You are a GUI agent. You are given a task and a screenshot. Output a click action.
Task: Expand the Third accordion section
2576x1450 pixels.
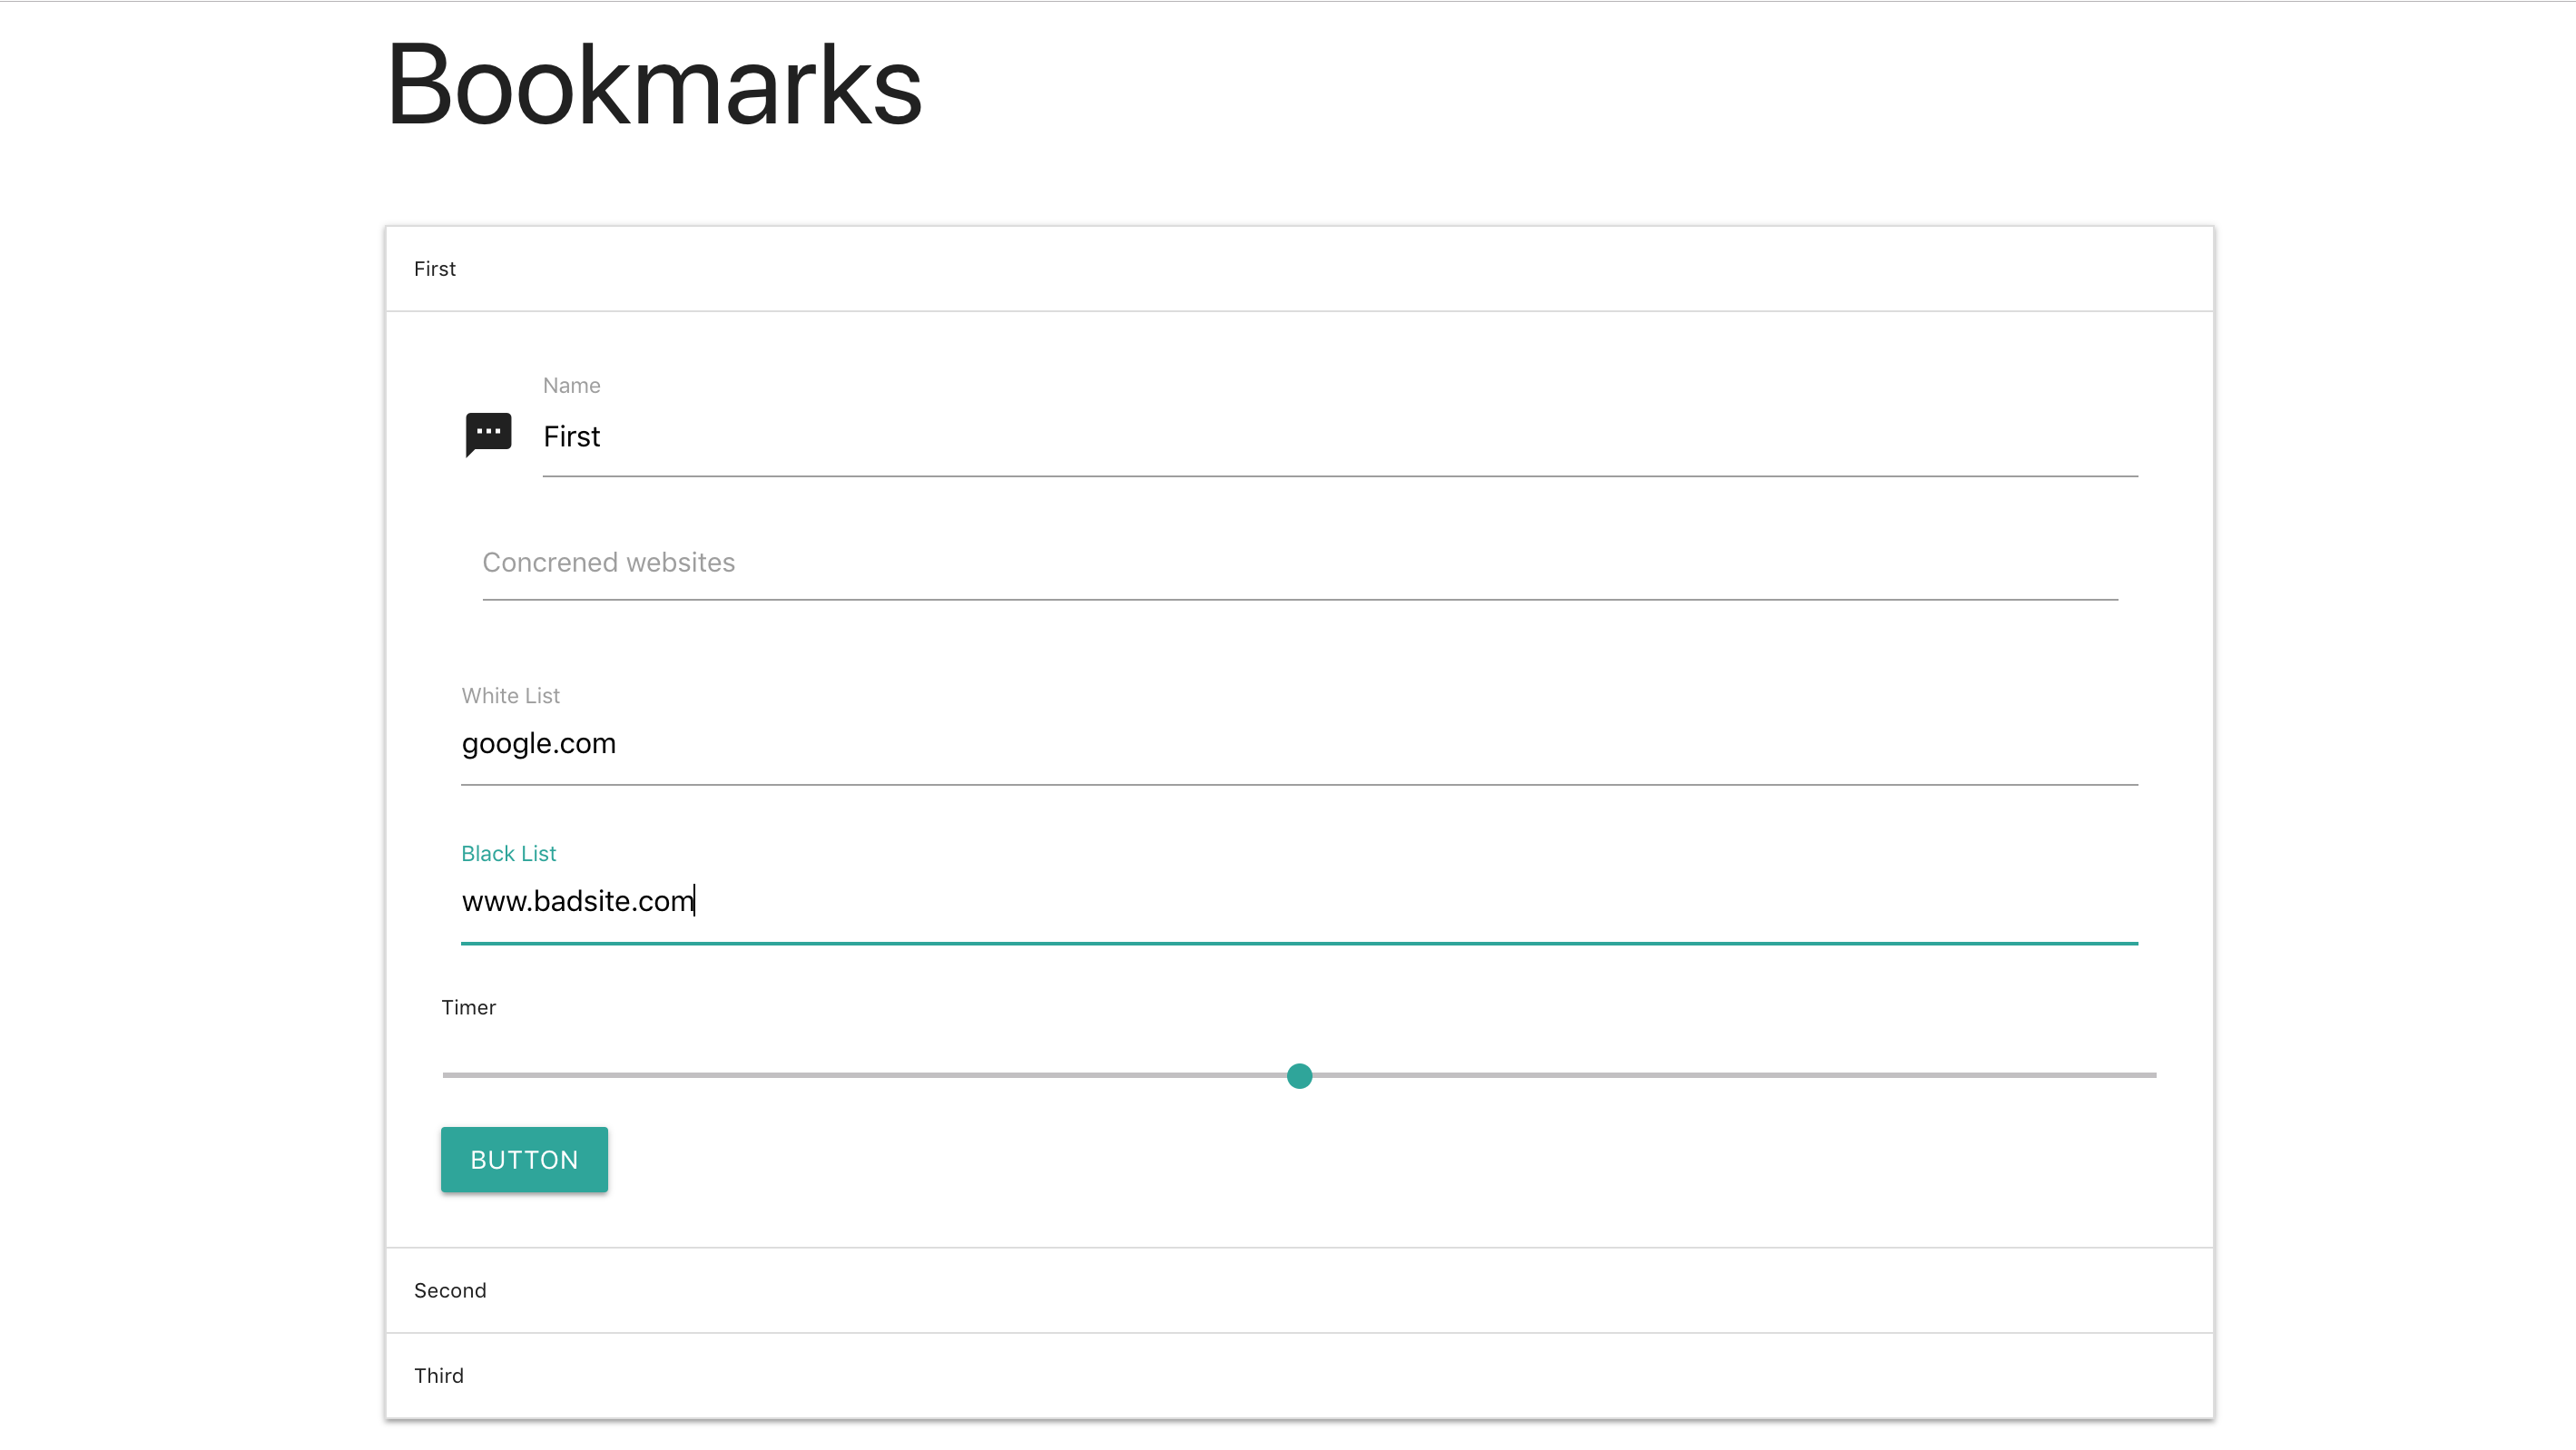(x=439, y=1375)
